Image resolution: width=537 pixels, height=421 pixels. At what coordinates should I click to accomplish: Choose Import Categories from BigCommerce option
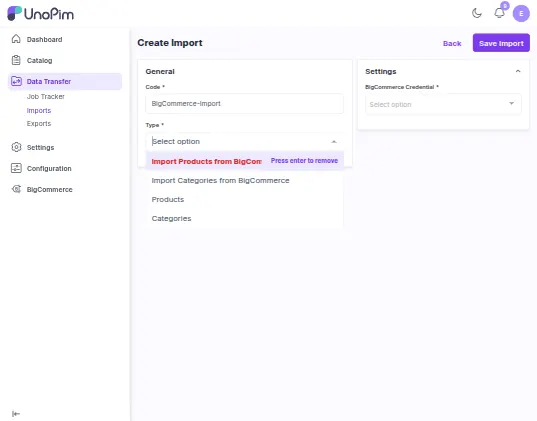[245, 181]
